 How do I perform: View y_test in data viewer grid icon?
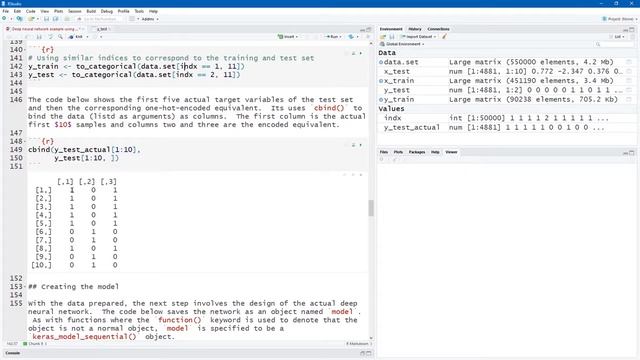pyautogui.click(x=629, y=90)
